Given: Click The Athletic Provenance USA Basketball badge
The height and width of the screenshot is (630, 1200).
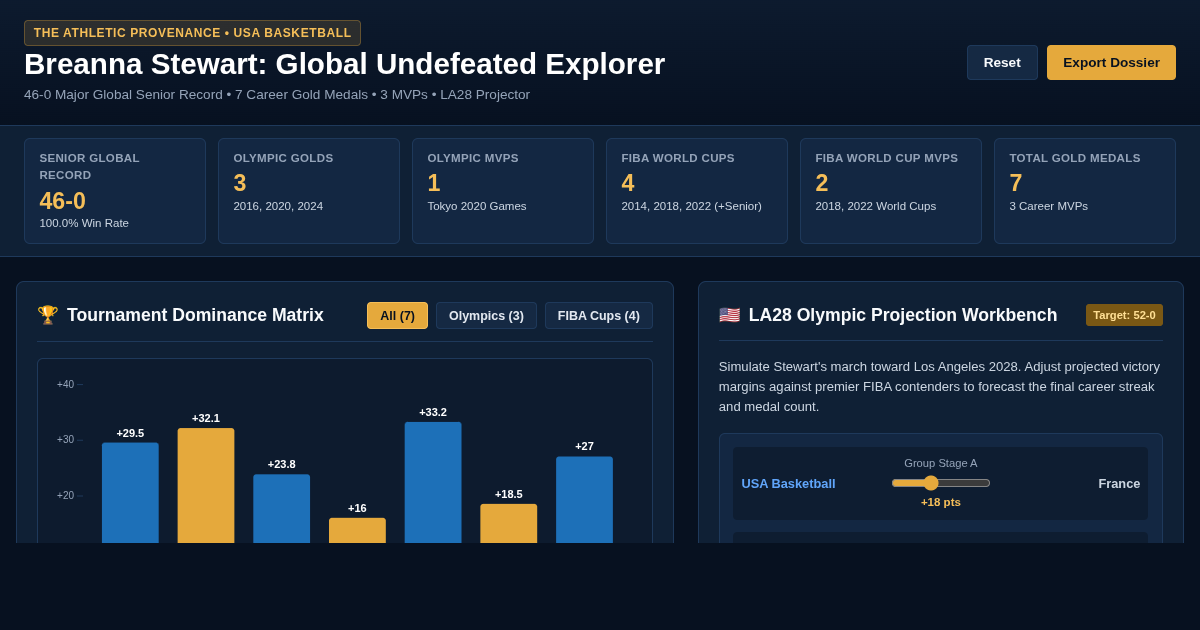Looking at the screenshot, I should pyautogui.click(x=192, y=33).
